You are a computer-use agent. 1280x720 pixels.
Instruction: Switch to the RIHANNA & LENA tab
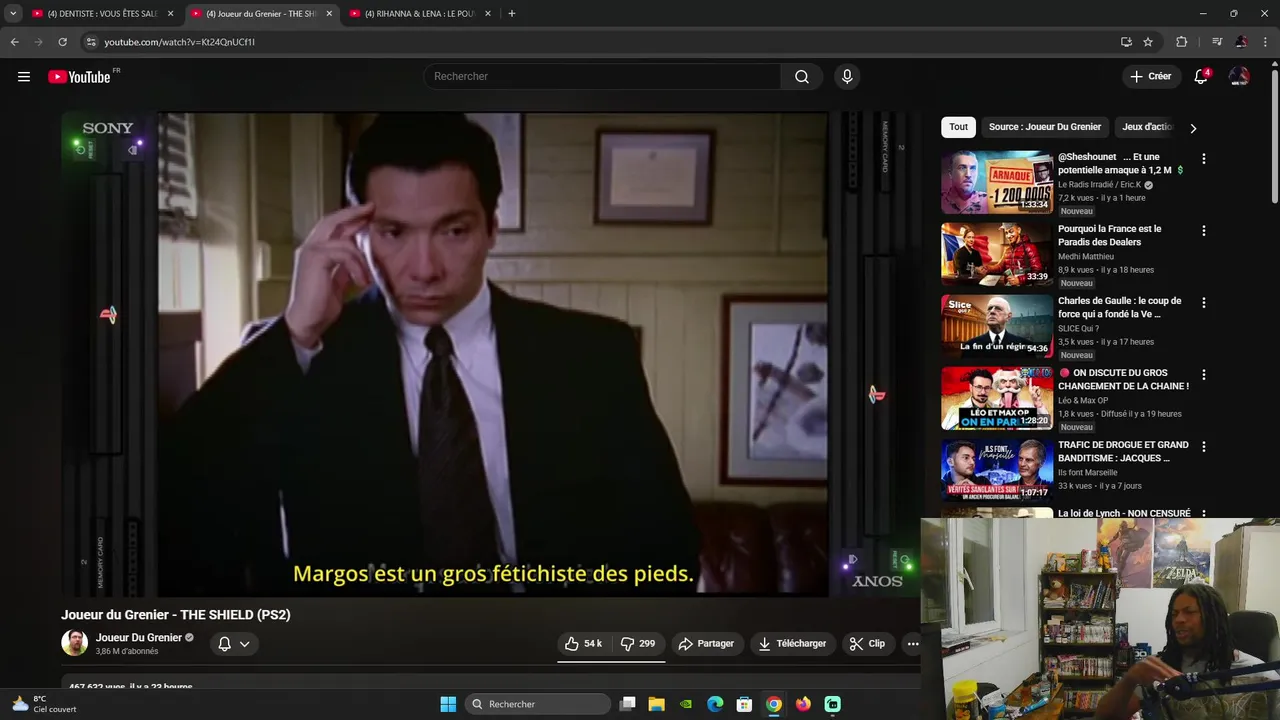[420, 14]
